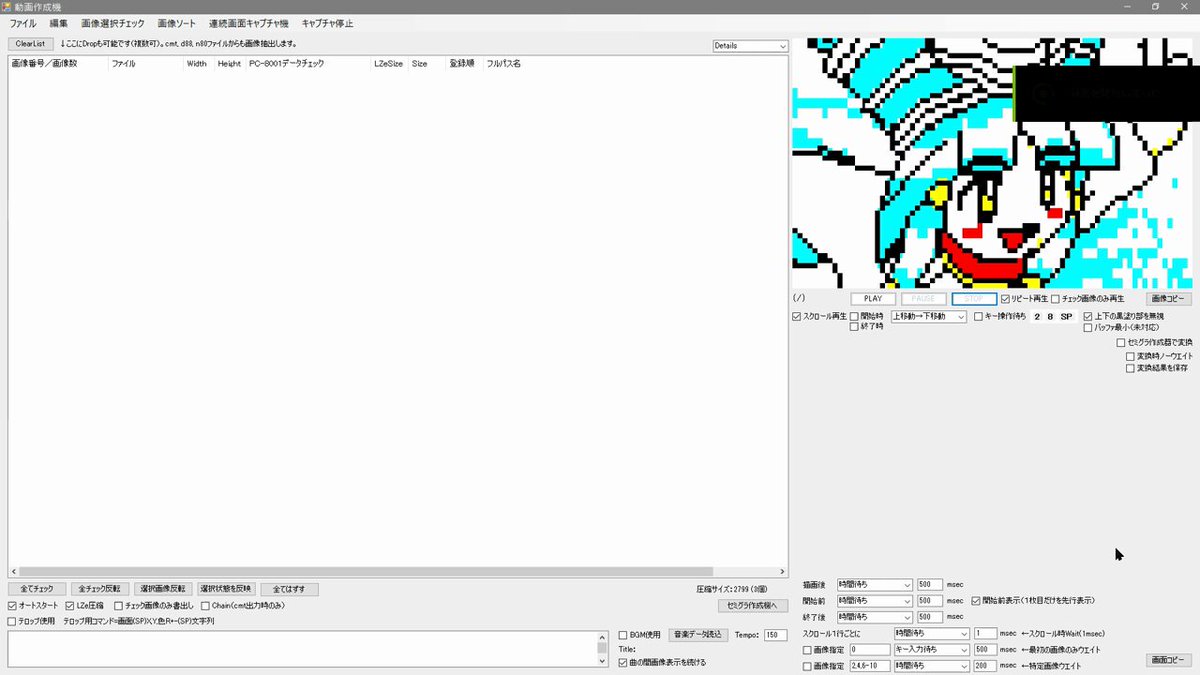The width and height of the screenshot is (1200, 675).
Task: Click the 画像コピー button
Action: coord(1169,299)
